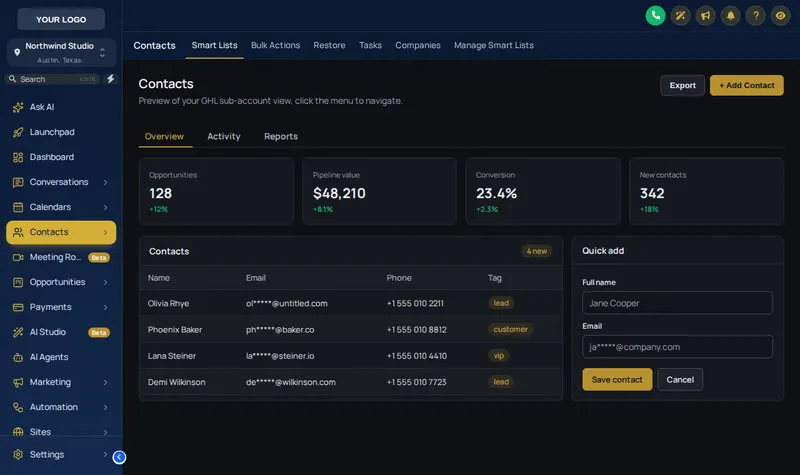800x475 pixels.
Task: Expand the Automation submenu chevron
Action: (x=106, y=407)
